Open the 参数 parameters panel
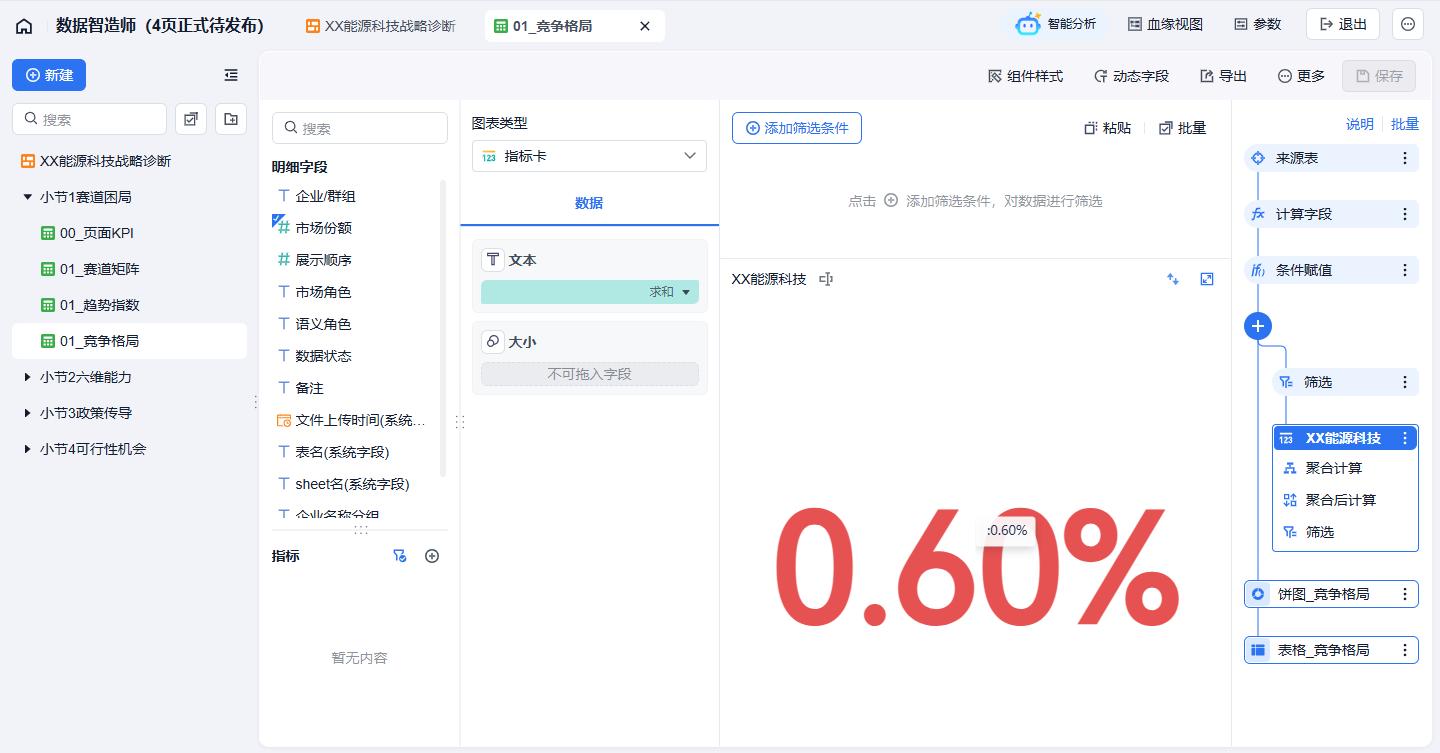The height and width of the screenshot is (753, 1440). 1257,24
